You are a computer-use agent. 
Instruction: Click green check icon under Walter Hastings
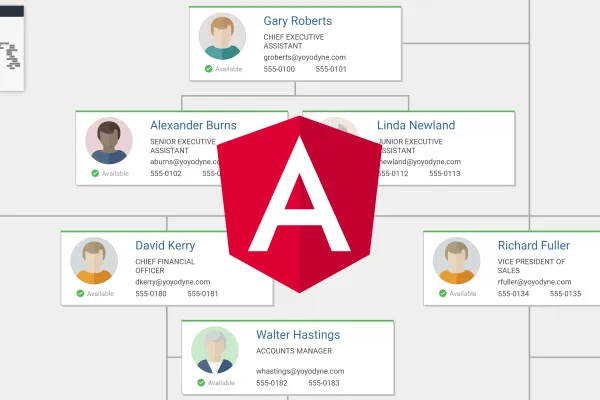pos(201,383)
